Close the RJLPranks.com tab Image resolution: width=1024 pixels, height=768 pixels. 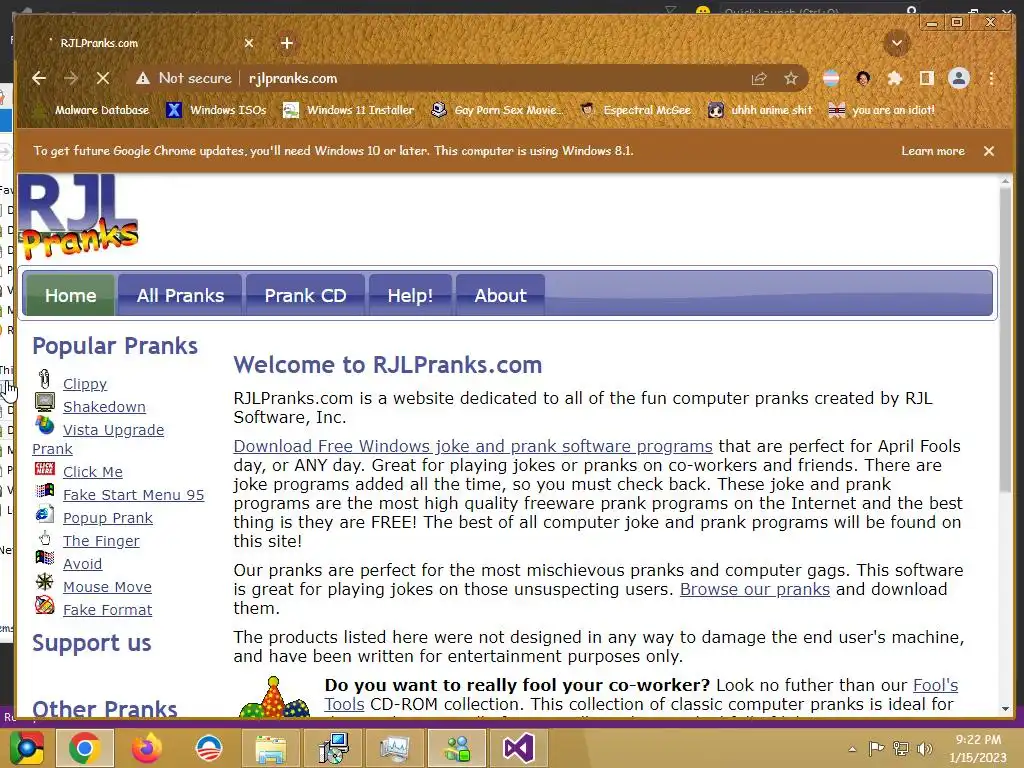[249, 43]
